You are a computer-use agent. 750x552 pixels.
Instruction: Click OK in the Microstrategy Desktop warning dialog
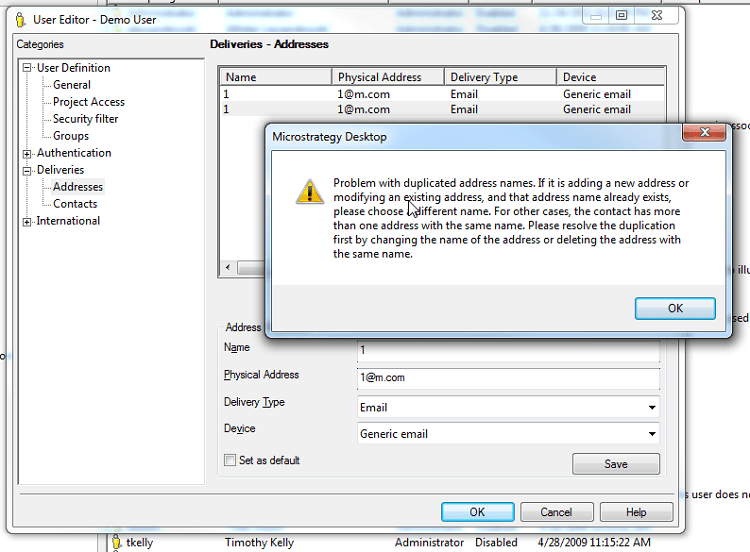coord(675,309)
